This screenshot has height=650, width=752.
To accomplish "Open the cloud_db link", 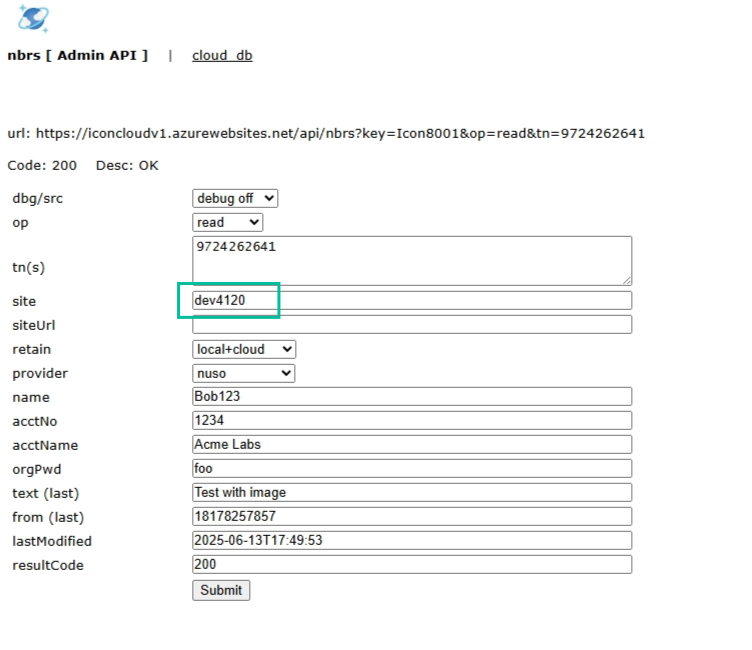I will coord(222,55).
